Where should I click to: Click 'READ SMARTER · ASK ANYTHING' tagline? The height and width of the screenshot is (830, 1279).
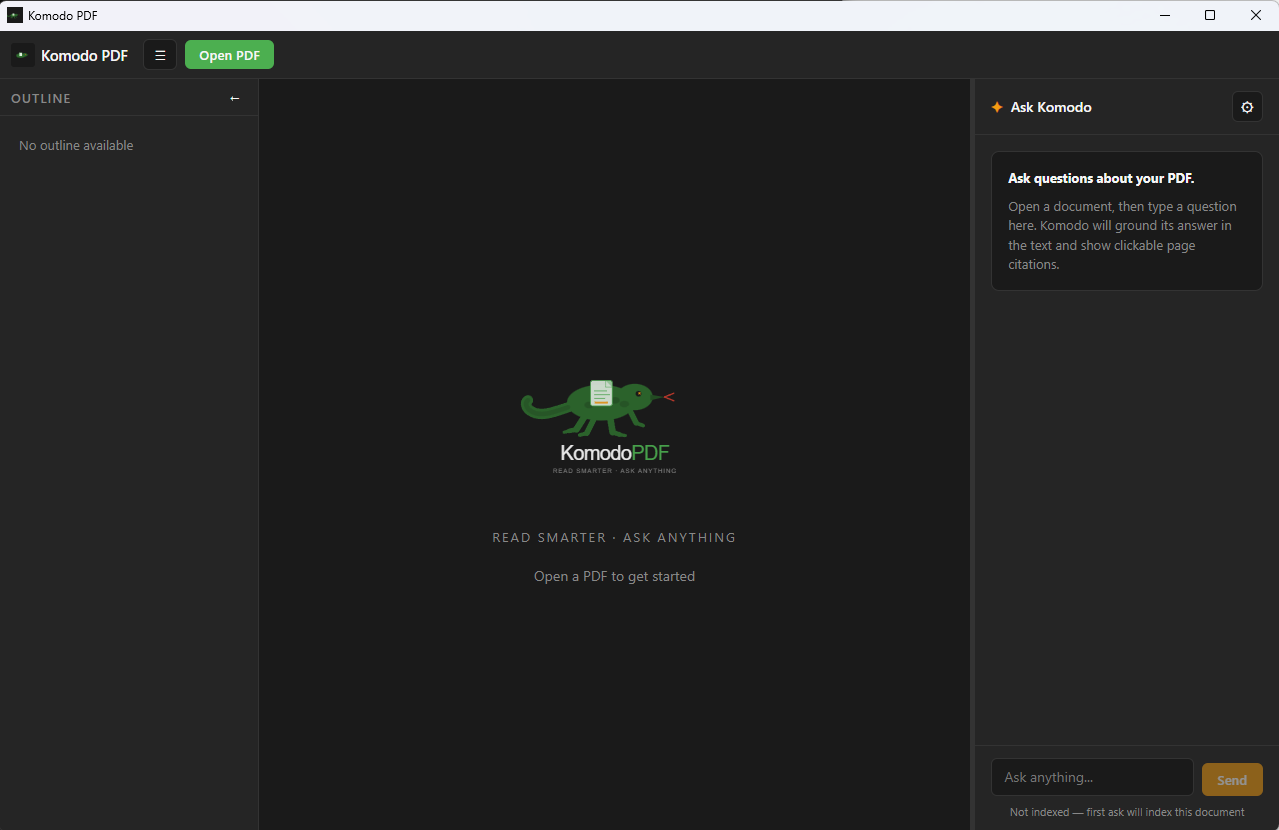click(x=614, y=537)
